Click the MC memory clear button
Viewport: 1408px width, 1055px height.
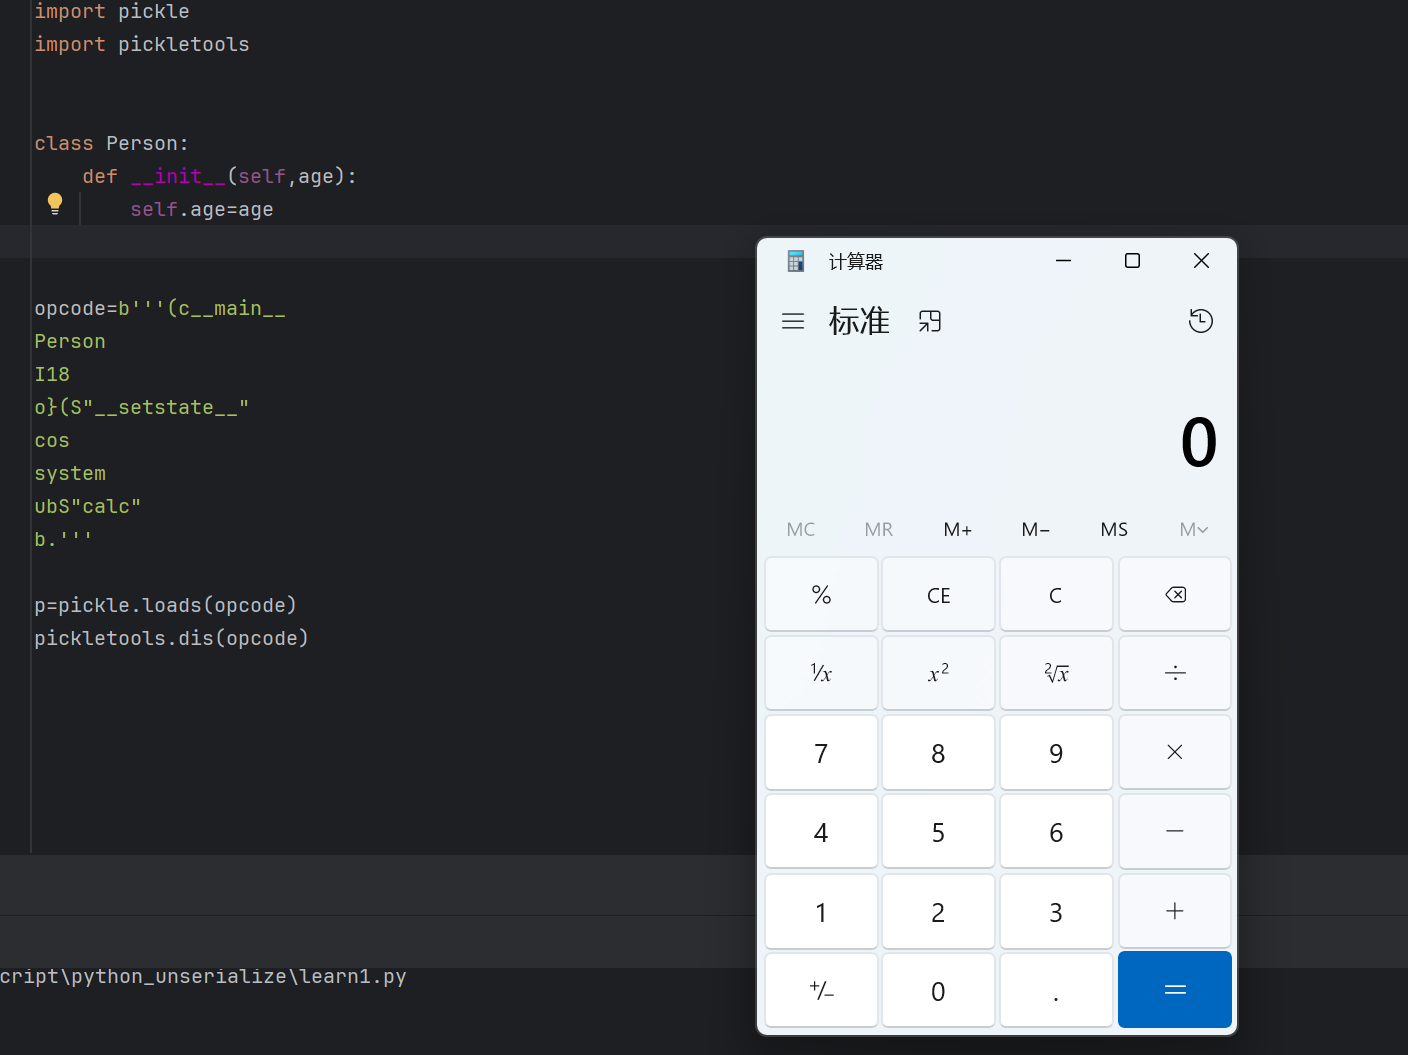800,529
